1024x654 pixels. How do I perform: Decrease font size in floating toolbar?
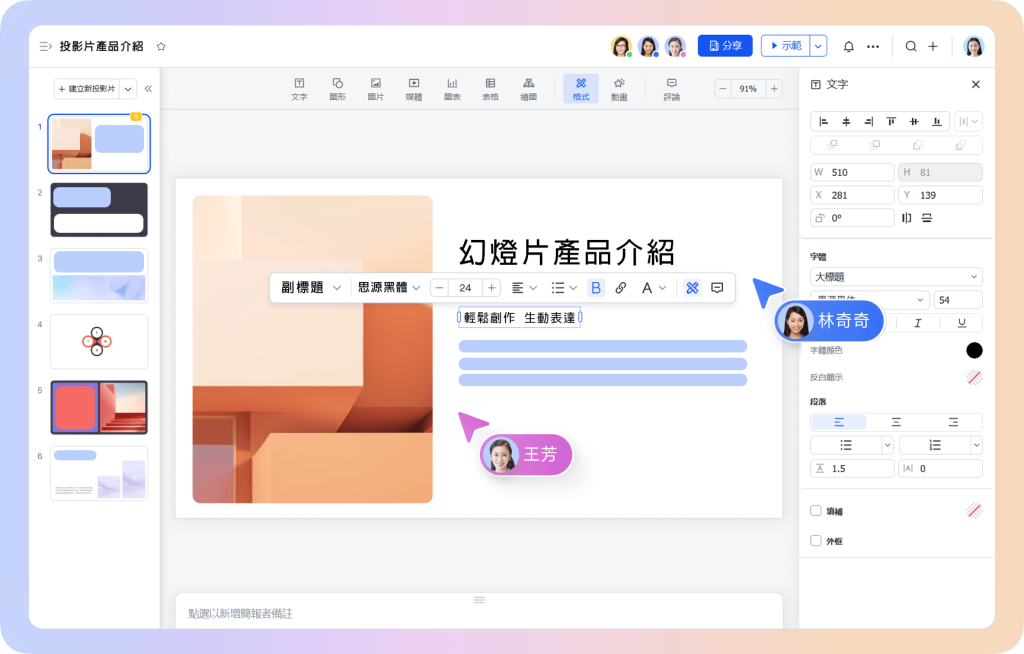[x=440, y=287]
